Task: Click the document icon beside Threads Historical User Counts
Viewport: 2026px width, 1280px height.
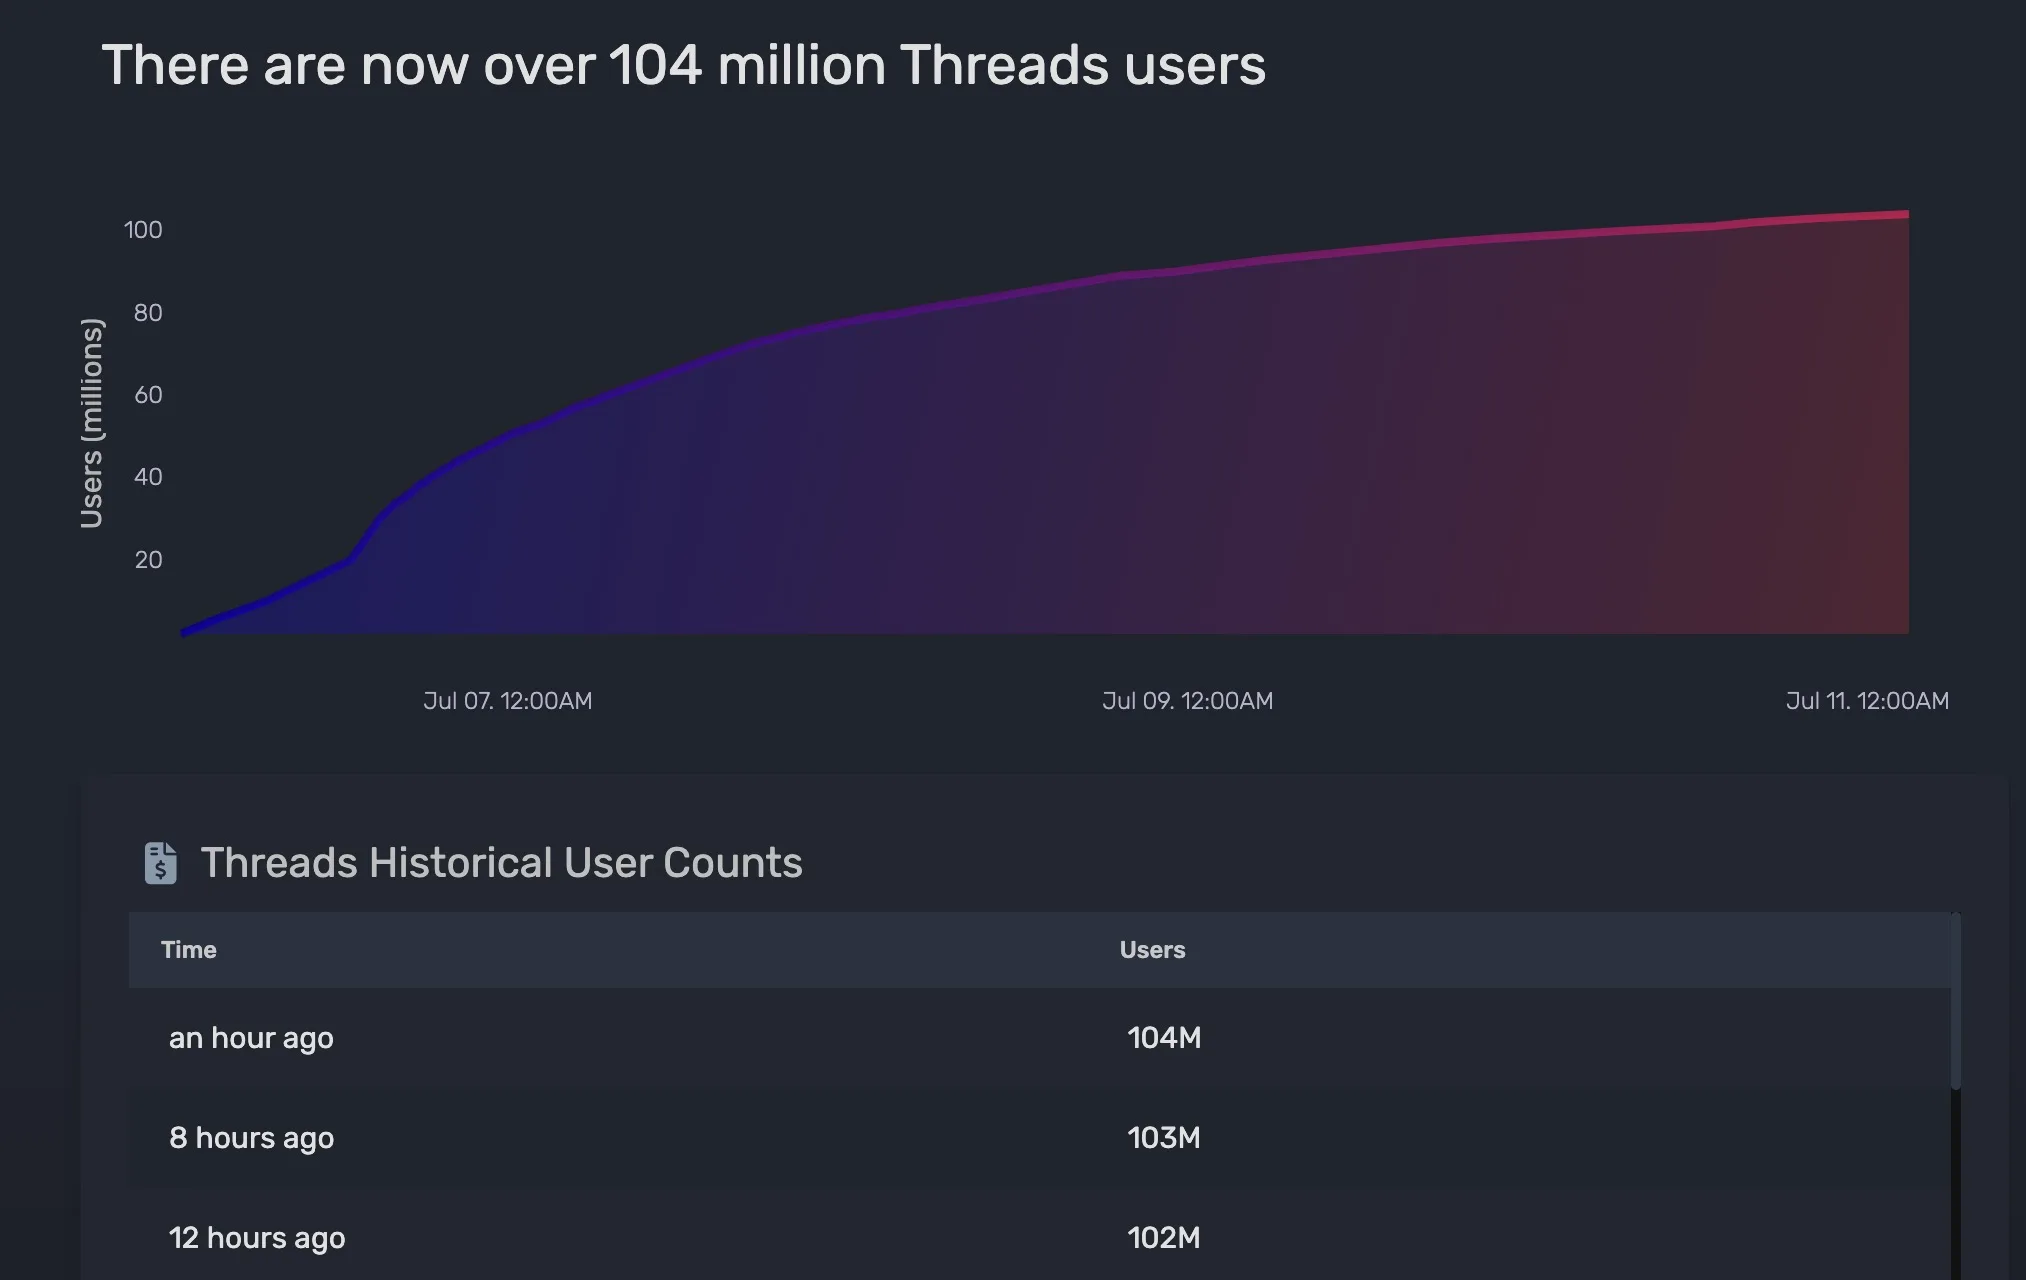Action: pyautogui.click(x=160, y=863)
